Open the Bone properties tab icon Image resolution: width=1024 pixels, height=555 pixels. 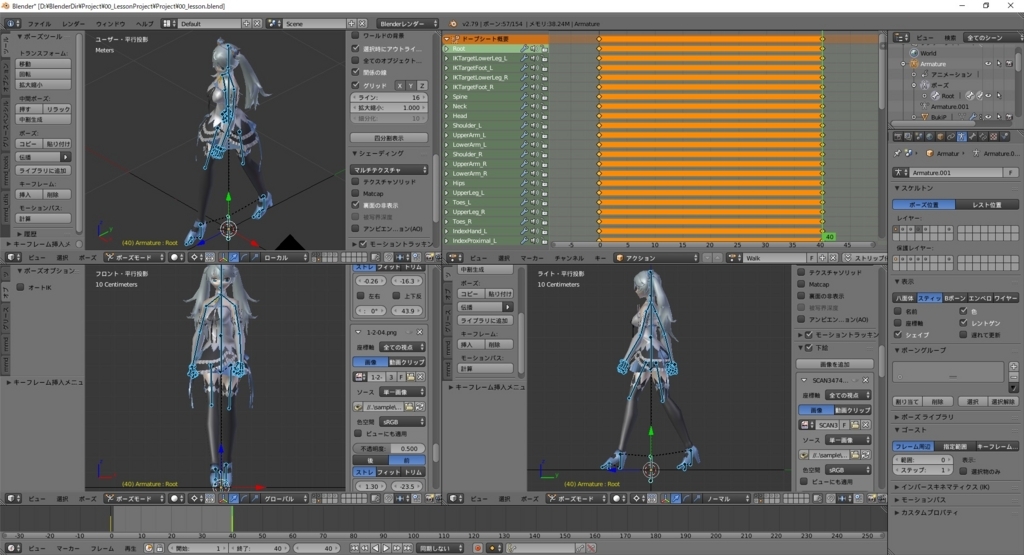973,136
